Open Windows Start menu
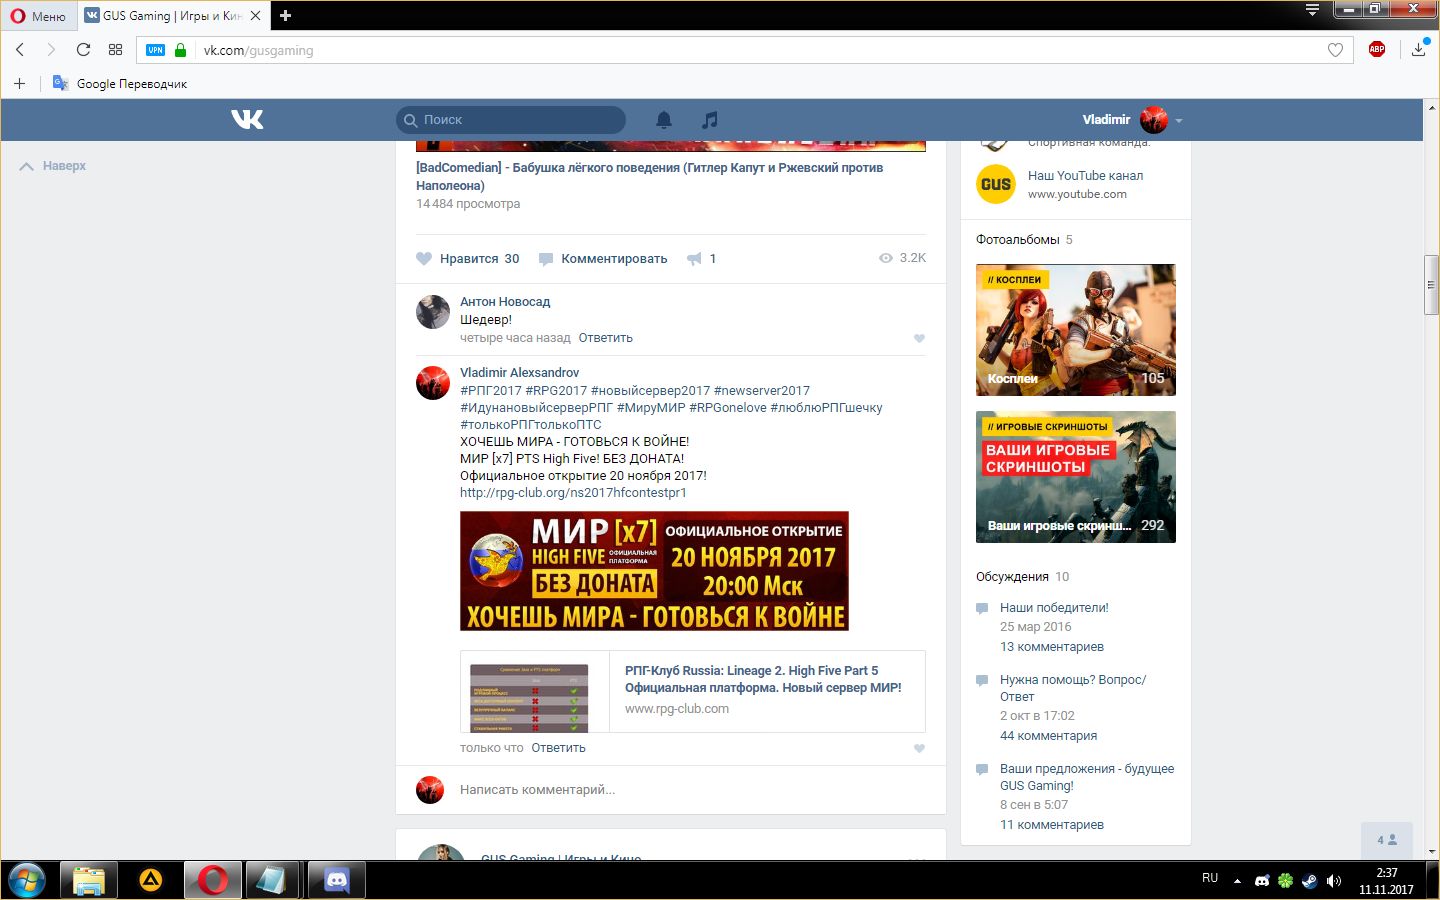Viewport: 1440px width, 900px height. coord(26,880)
